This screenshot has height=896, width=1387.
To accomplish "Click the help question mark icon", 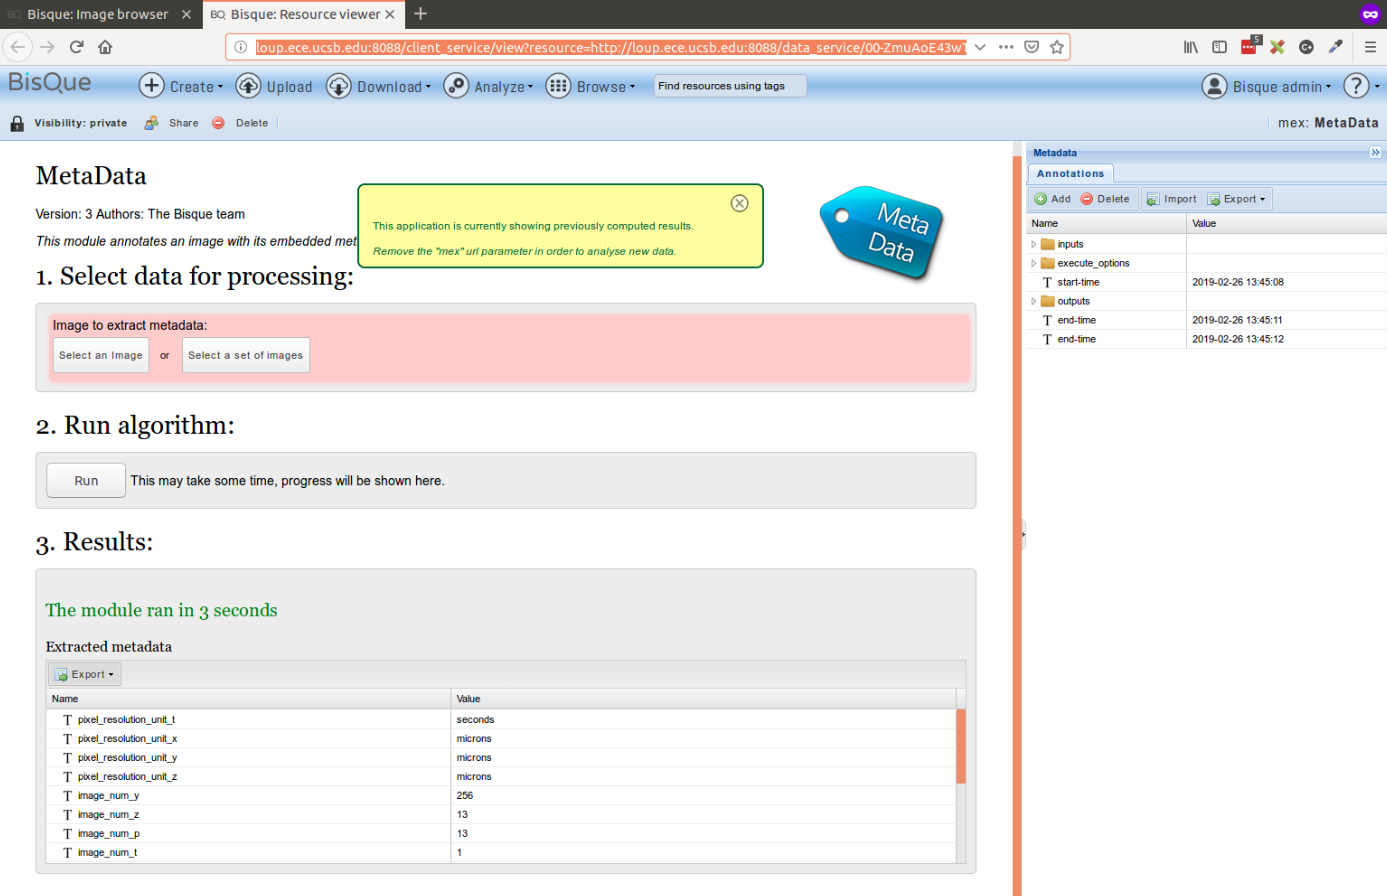I will [x=1356, y=86].
